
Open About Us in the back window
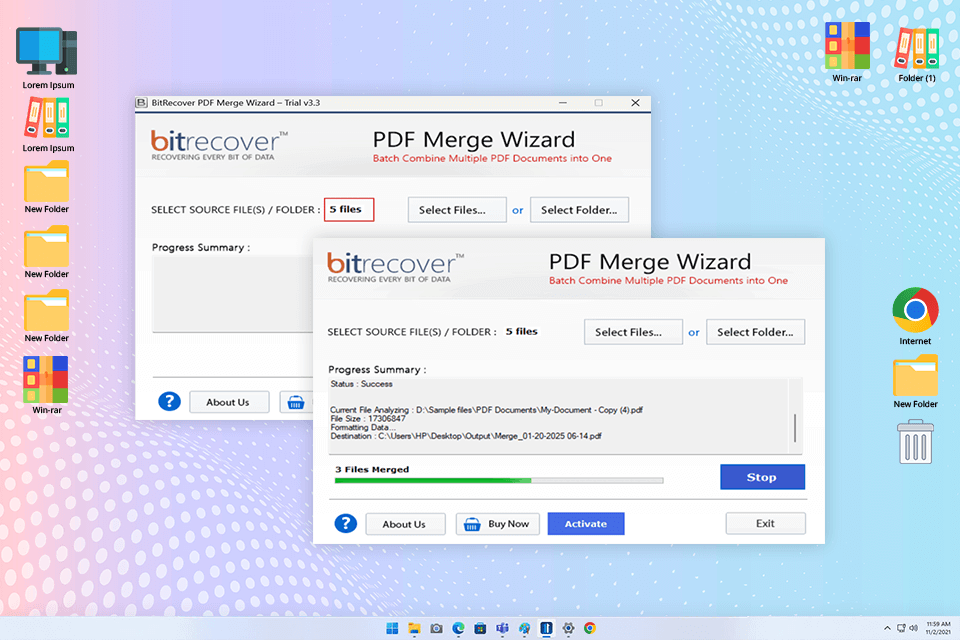(228, 402)
